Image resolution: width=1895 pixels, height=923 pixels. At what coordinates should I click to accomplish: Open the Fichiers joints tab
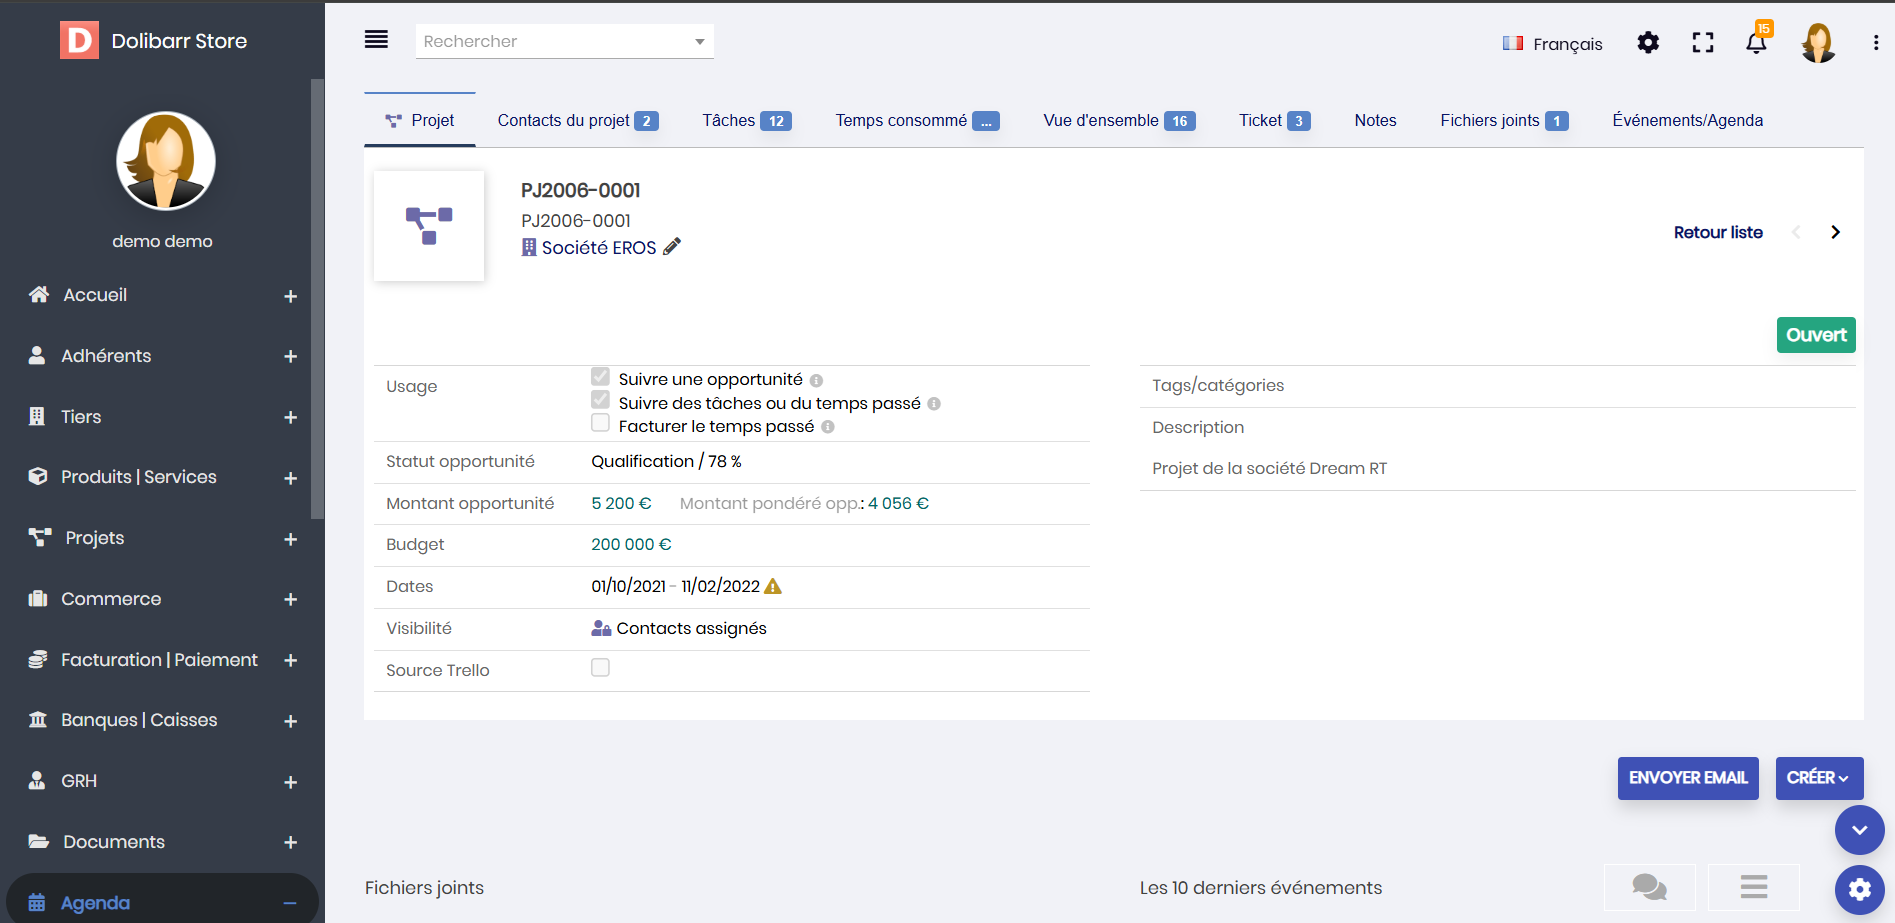pyautogui.click(x=1503, y=120)
